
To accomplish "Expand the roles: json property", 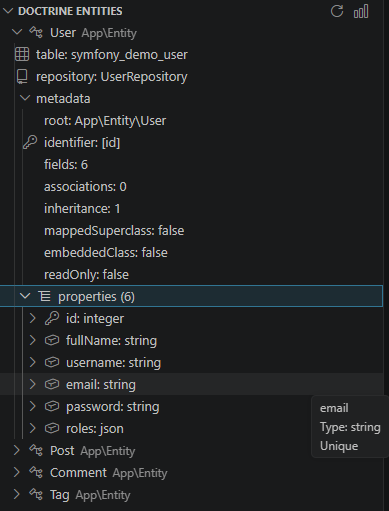I will 32,428.
